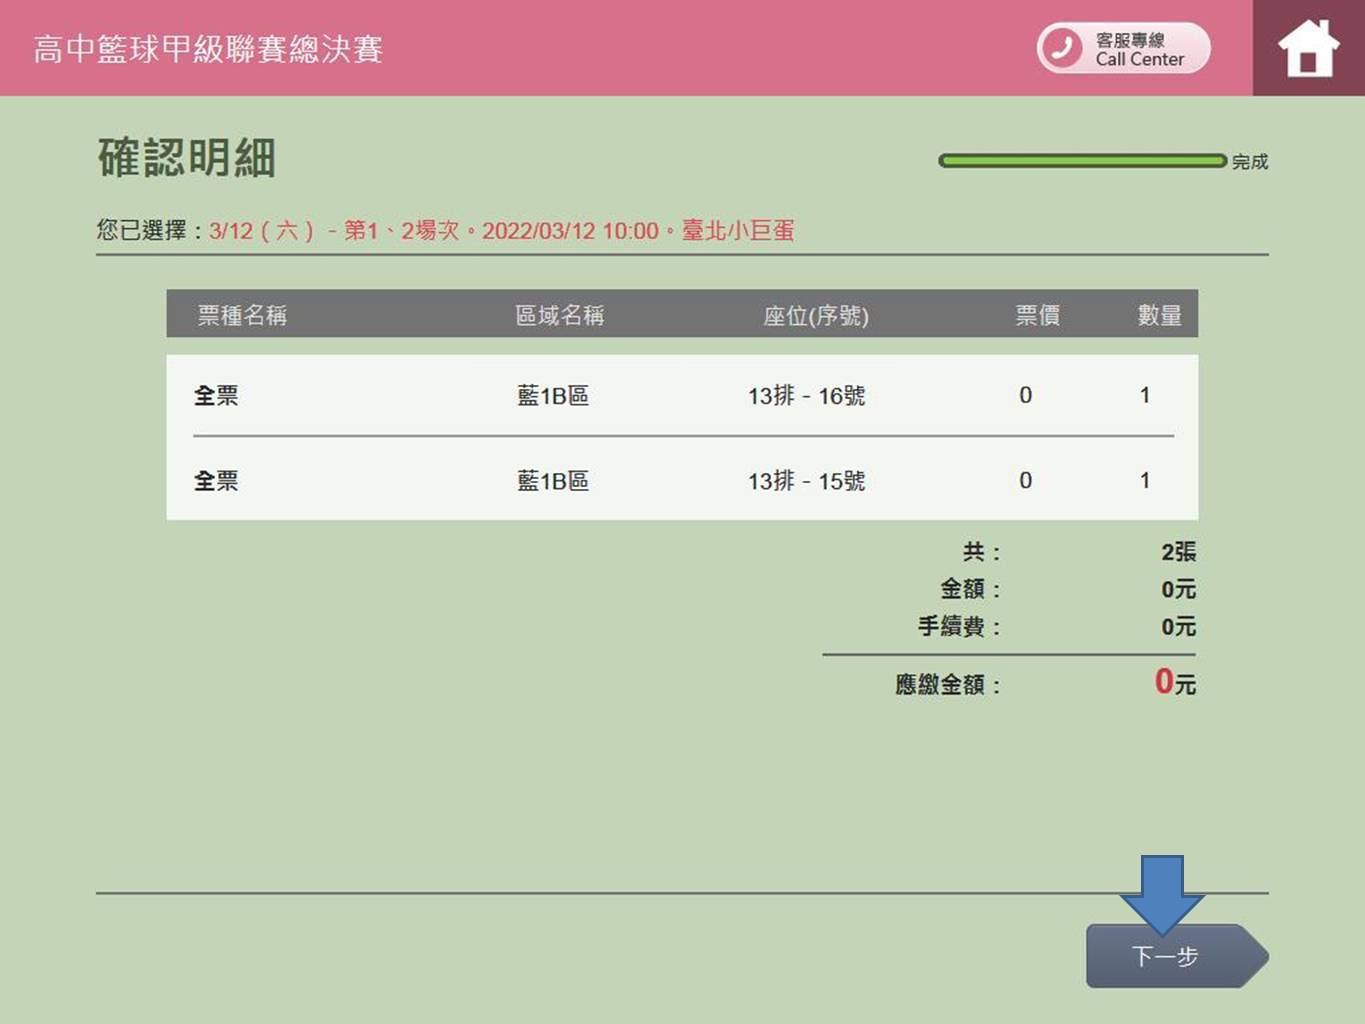The image size is (1365, 1024).
Task: Click the 2張 total ticket count
Action: click(1177, 552)
